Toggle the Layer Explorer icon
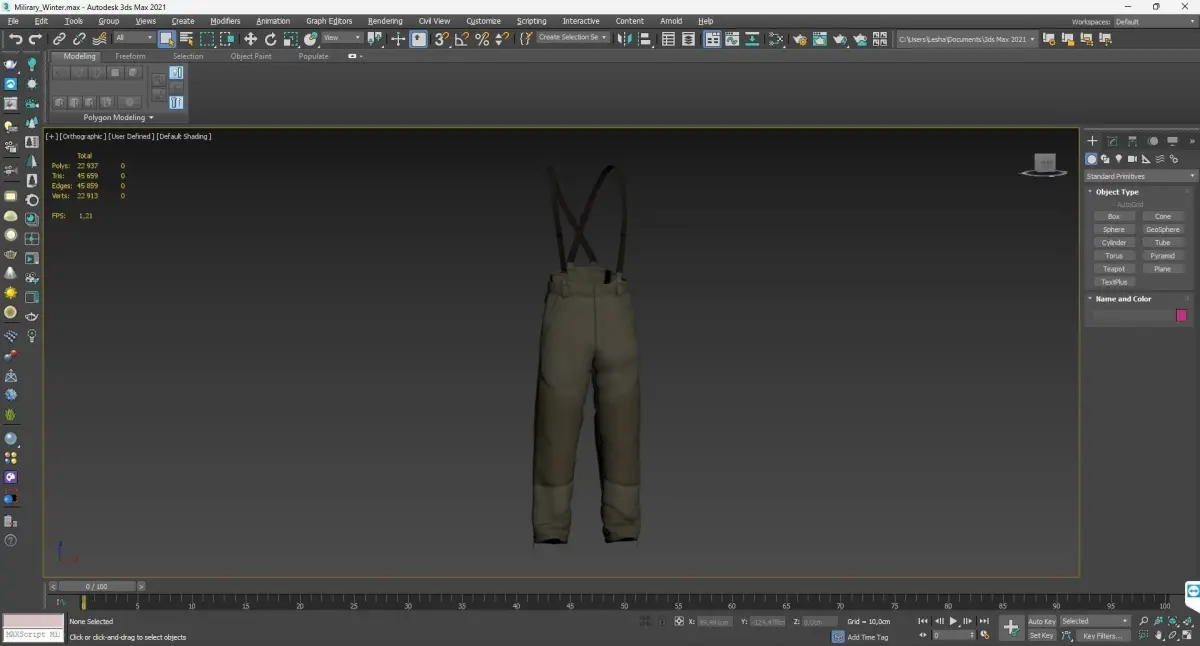This screenshot has height=646, width=1200. click(x=690, y=39)
